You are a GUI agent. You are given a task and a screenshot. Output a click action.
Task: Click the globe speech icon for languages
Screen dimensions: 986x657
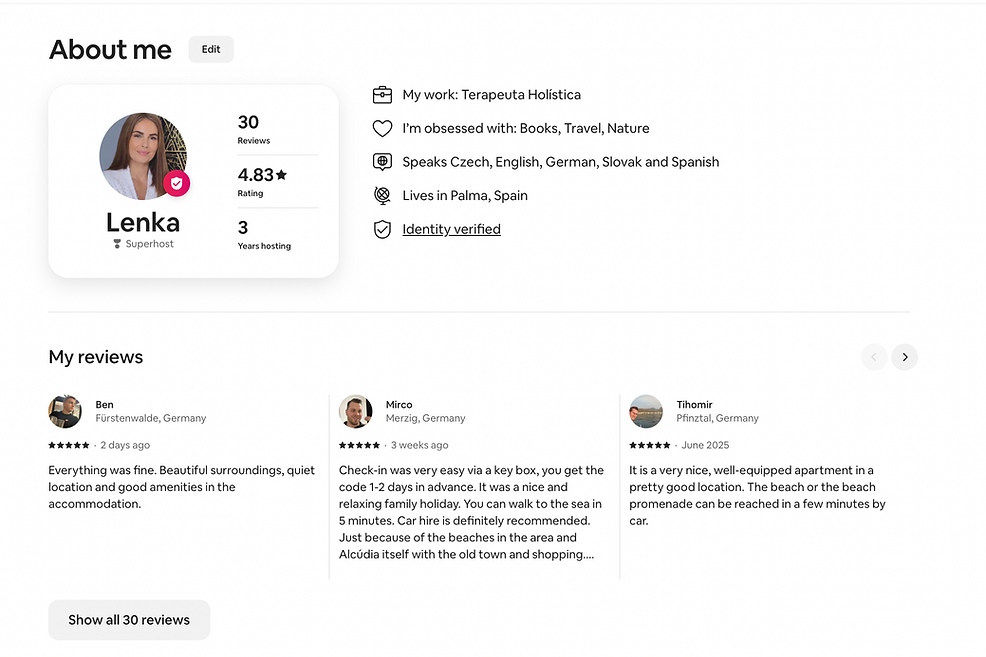point(382,162)
